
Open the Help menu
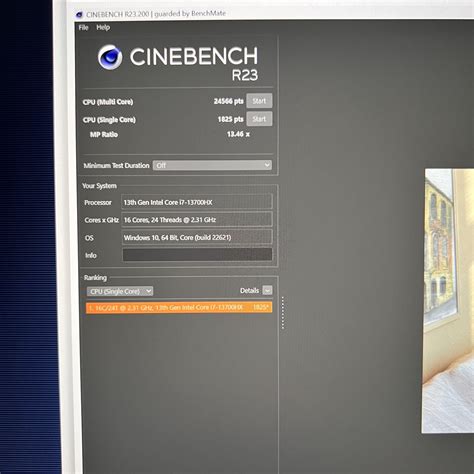pyautogui.click(x=103, y=28)
